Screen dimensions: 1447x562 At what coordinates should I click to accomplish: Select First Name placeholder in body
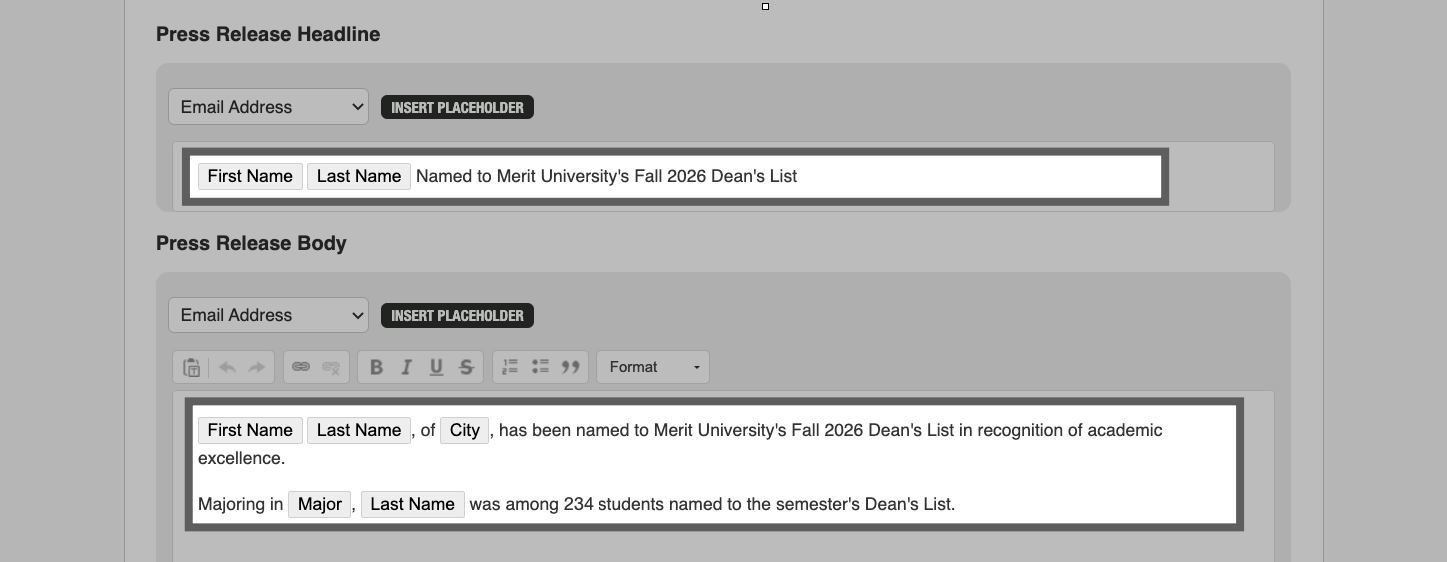pos(250,430)
